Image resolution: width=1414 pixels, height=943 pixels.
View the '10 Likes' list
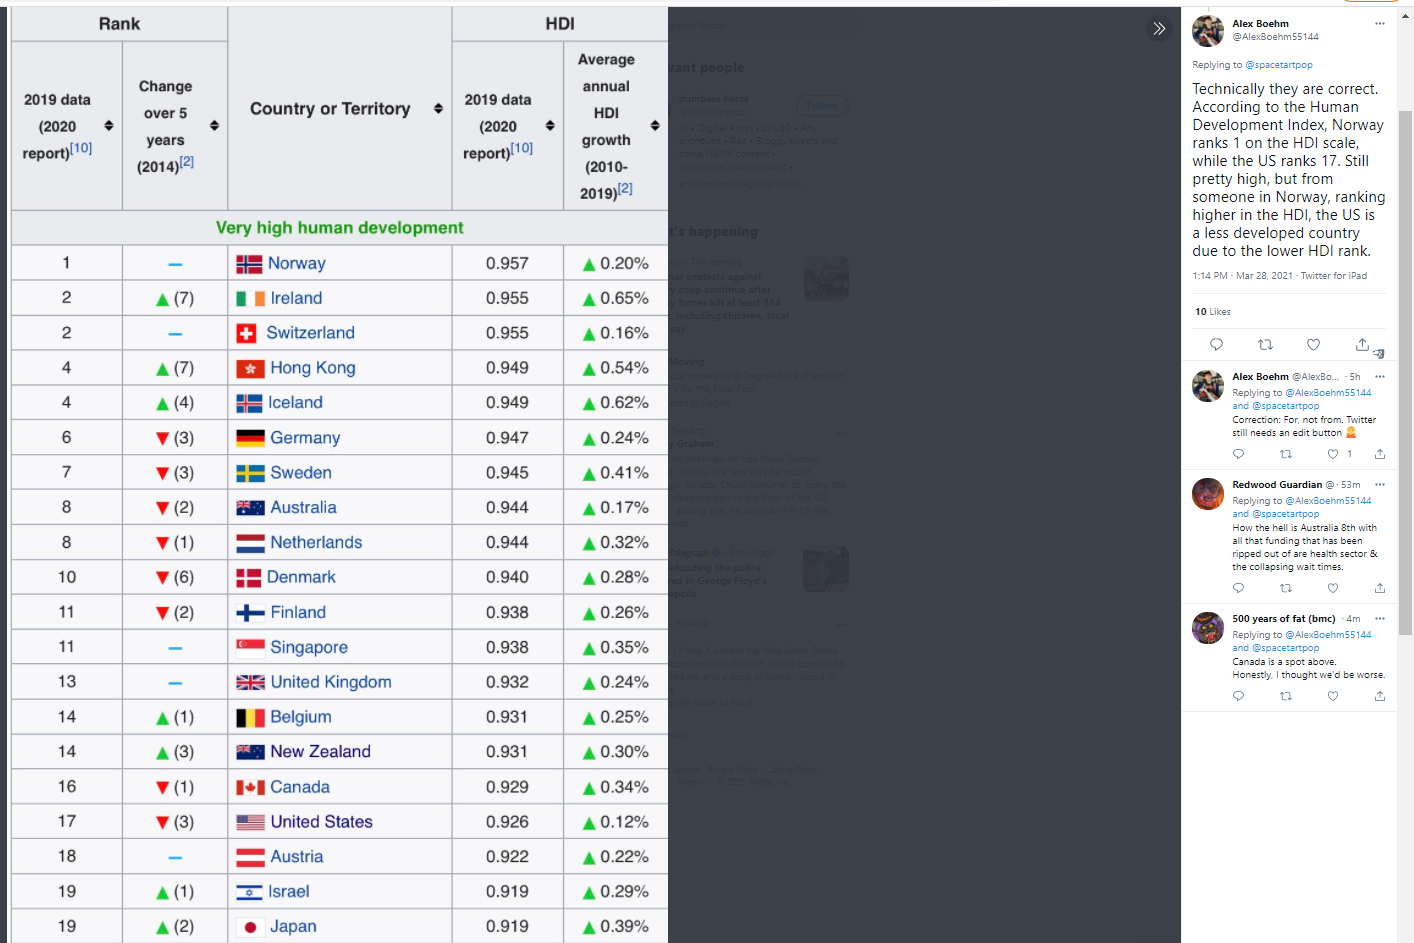tap(1213, 312)
